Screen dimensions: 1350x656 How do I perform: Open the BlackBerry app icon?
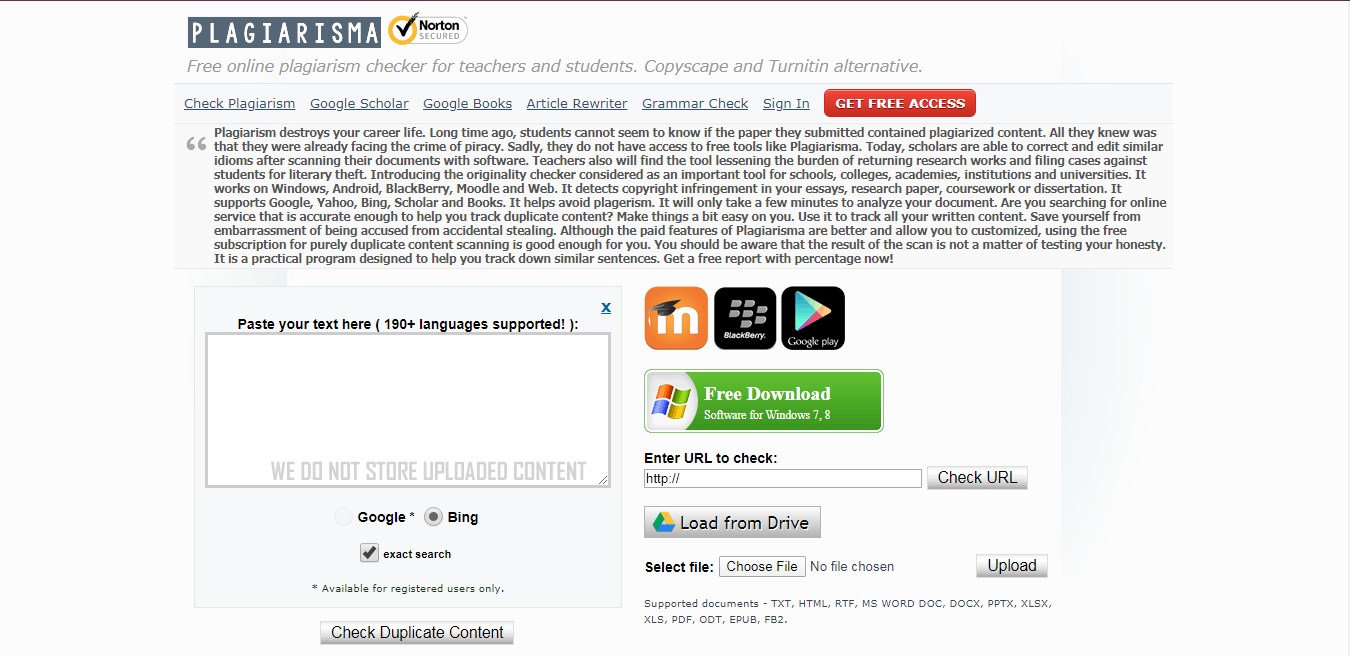pyautogui.click(x=745, y=318)
